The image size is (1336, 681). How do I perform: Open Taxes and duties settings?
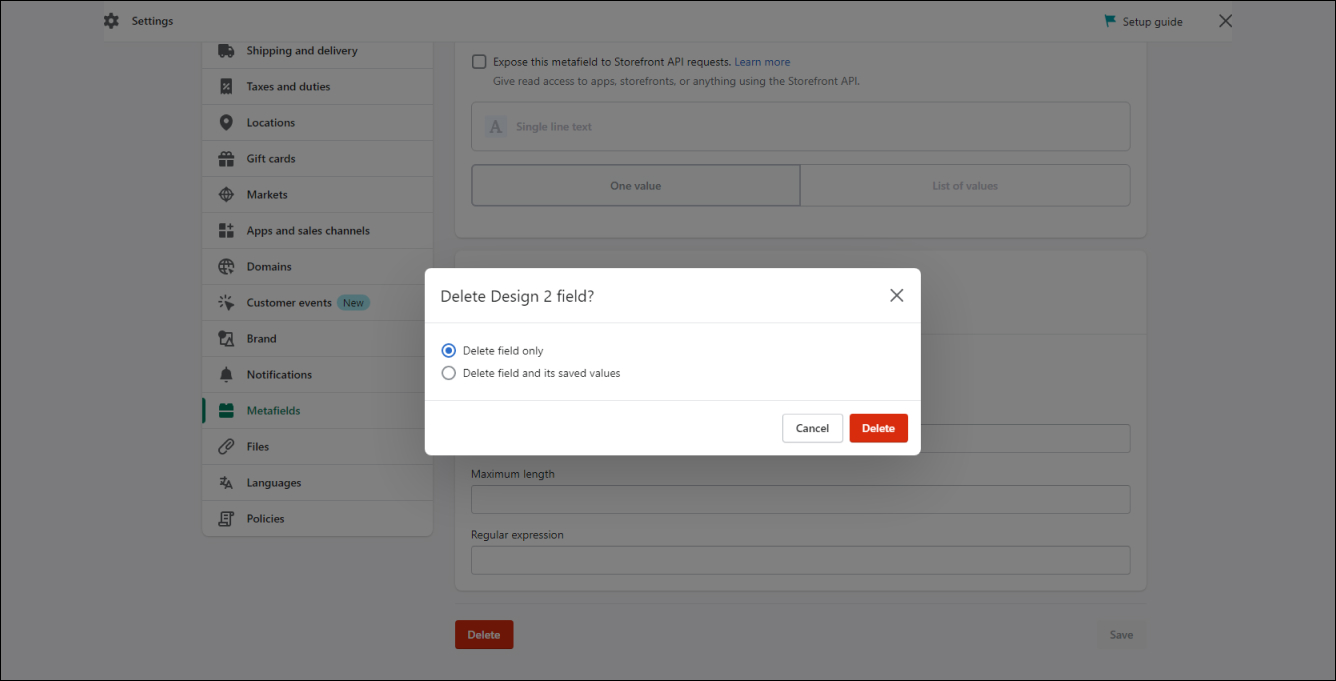tap(318, 87)
